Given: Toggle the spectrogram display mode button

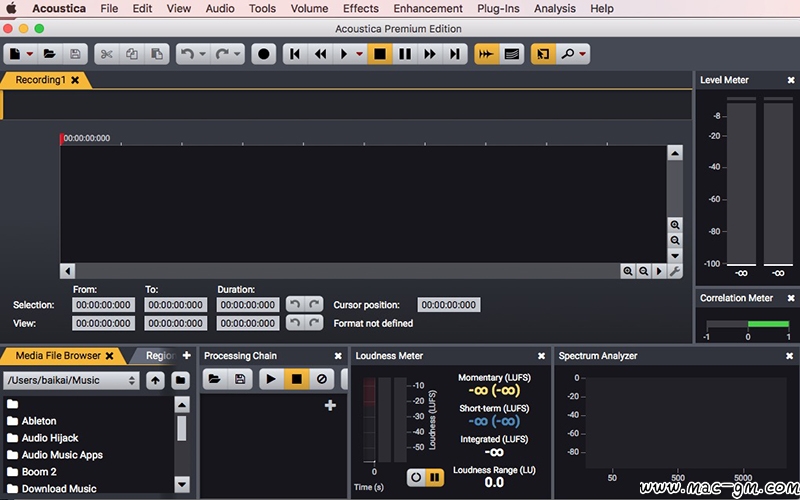Looking at the screenshot, I should (512, 54).
